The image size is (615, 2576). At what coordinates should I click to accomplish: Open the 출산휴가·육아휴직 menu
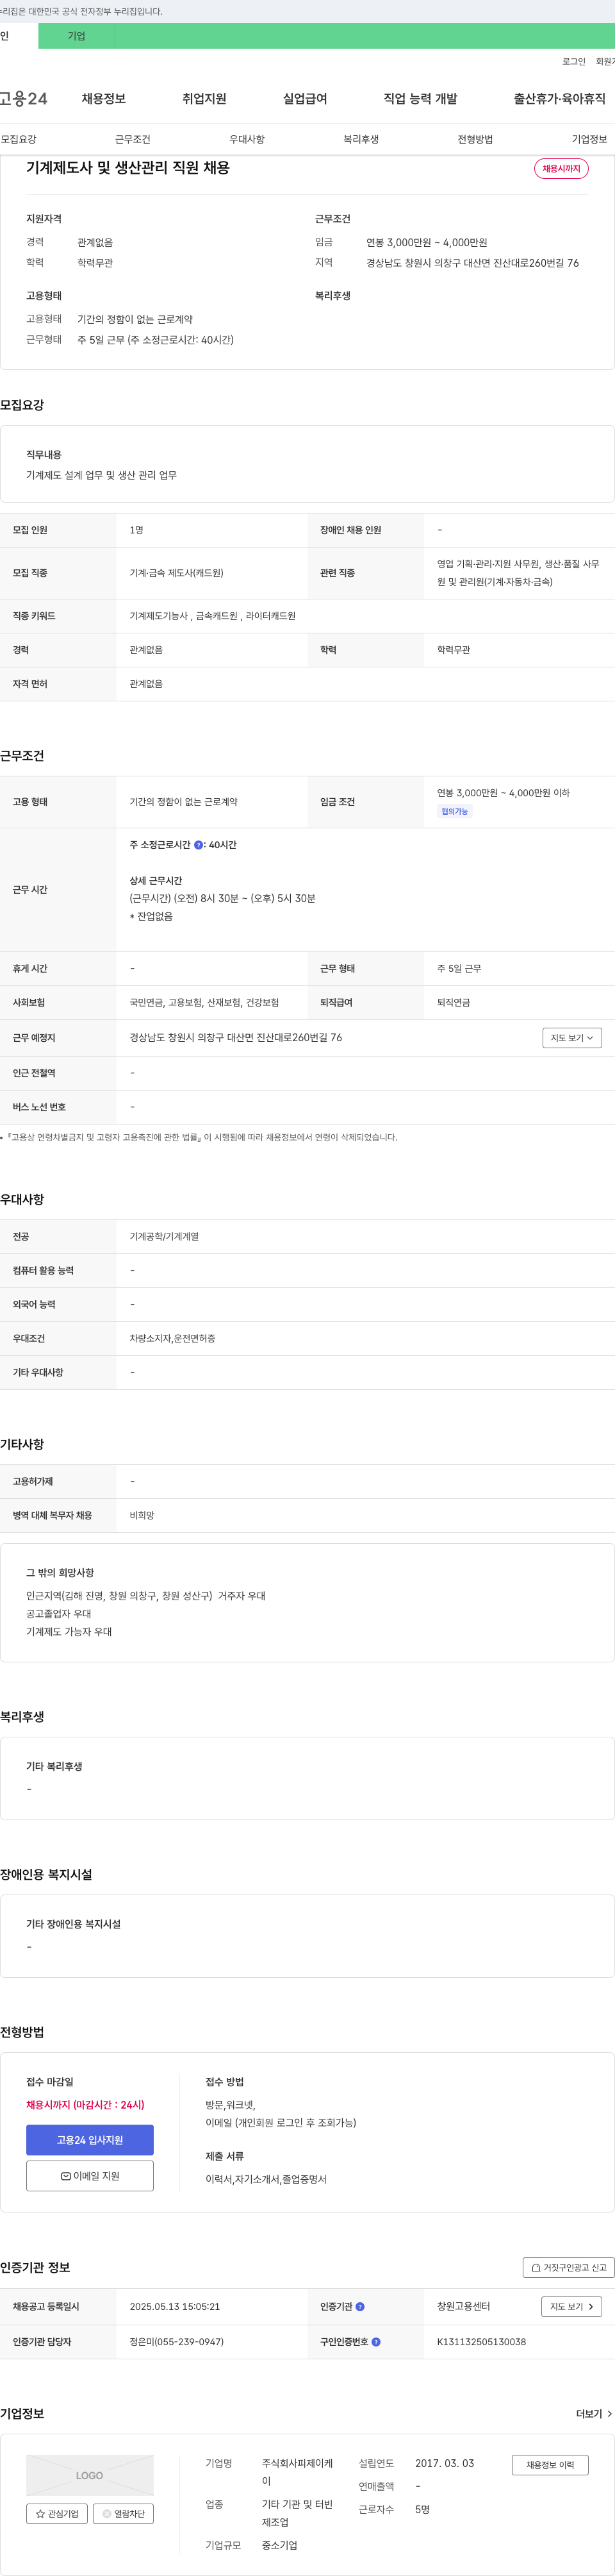click(560, 99)
